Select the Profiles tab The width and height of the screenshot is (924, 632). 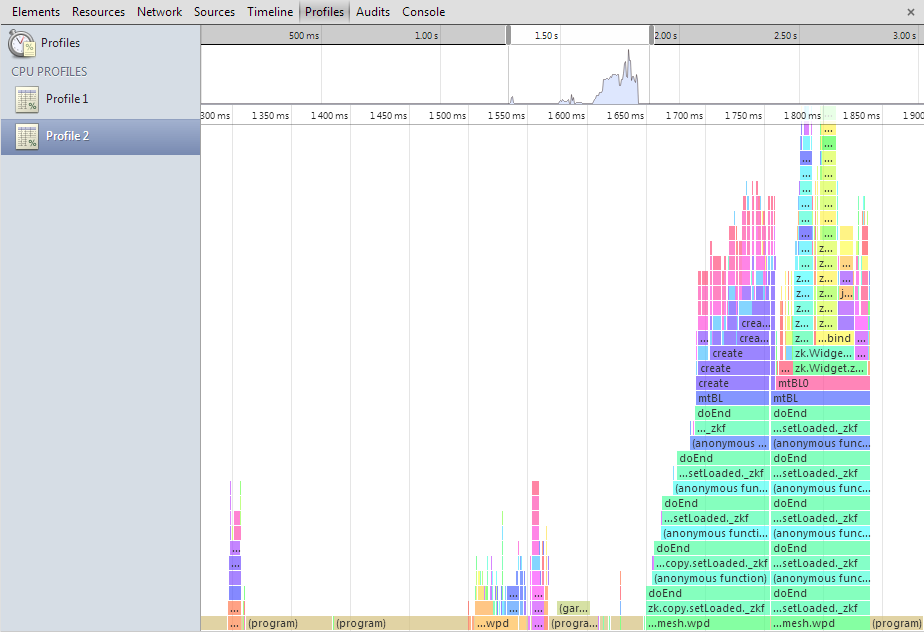click(324, 12)
